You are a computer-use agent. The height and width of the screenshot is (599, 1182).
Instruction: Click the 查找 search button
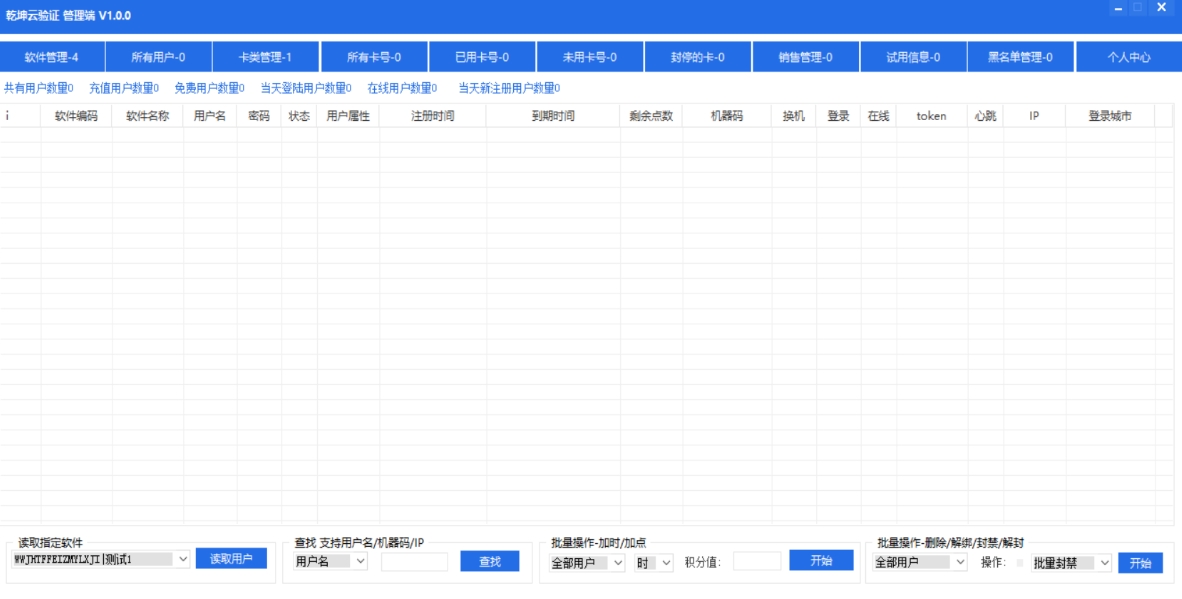pos(491,562)
